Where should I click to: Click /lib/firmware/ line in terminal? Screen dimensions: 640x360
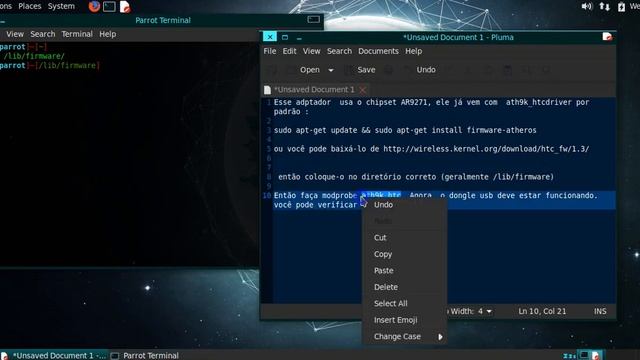click(x=34, y=56)
